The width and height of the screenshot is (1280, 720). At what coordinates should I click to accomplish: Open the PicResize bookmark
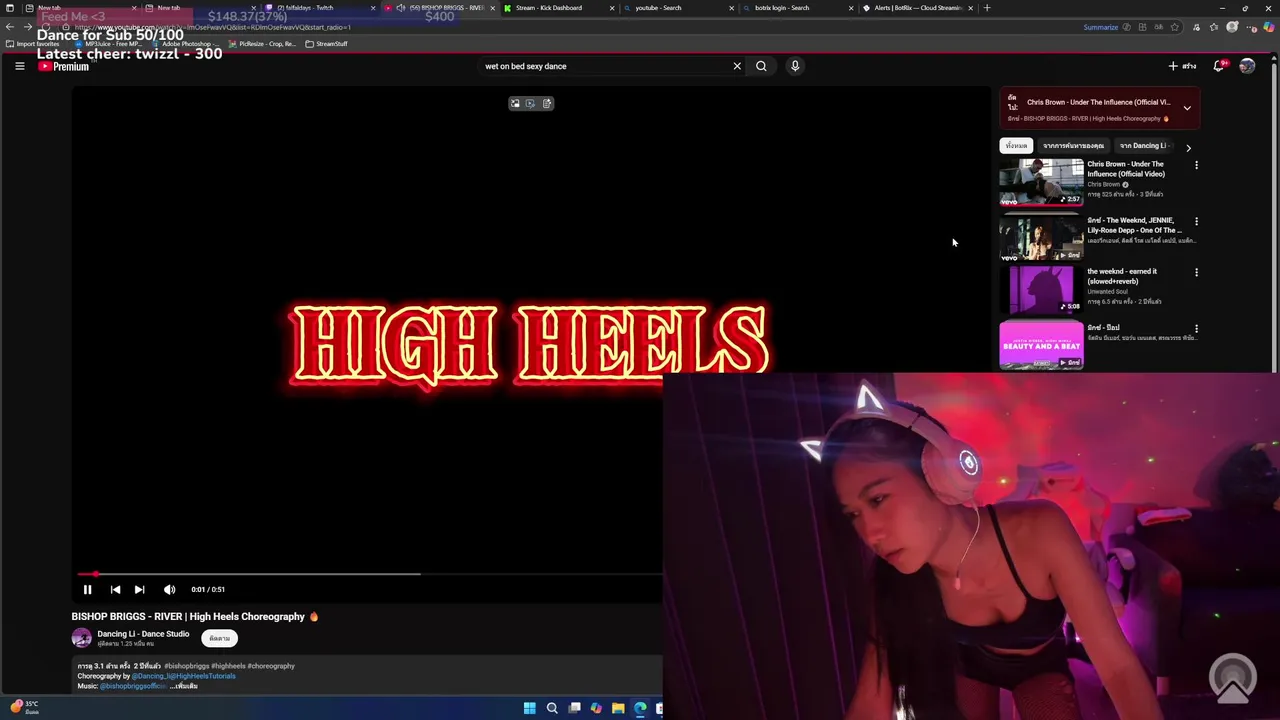(x=262, y=44)
